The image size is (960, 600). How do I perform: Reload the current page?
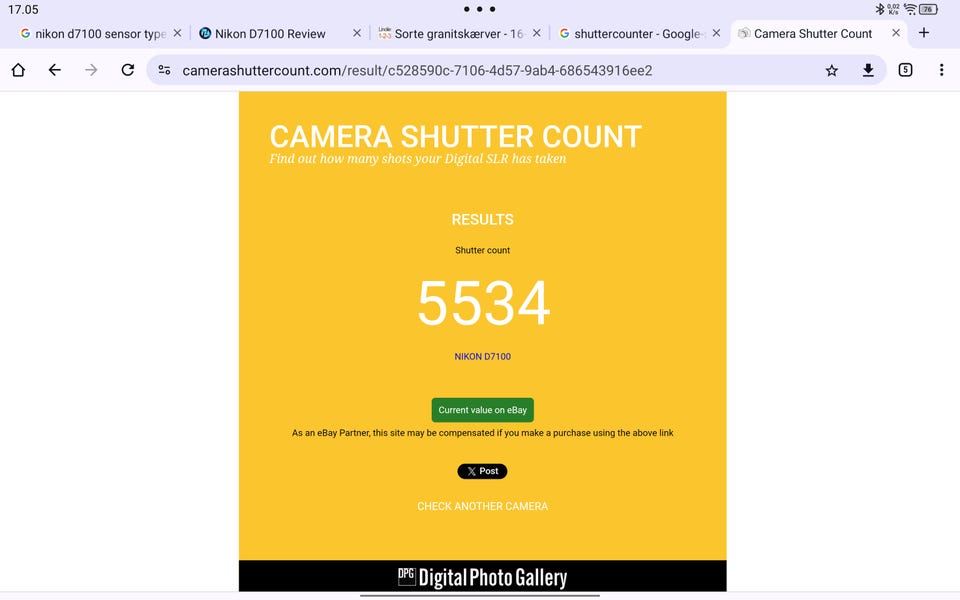[127, 70]
